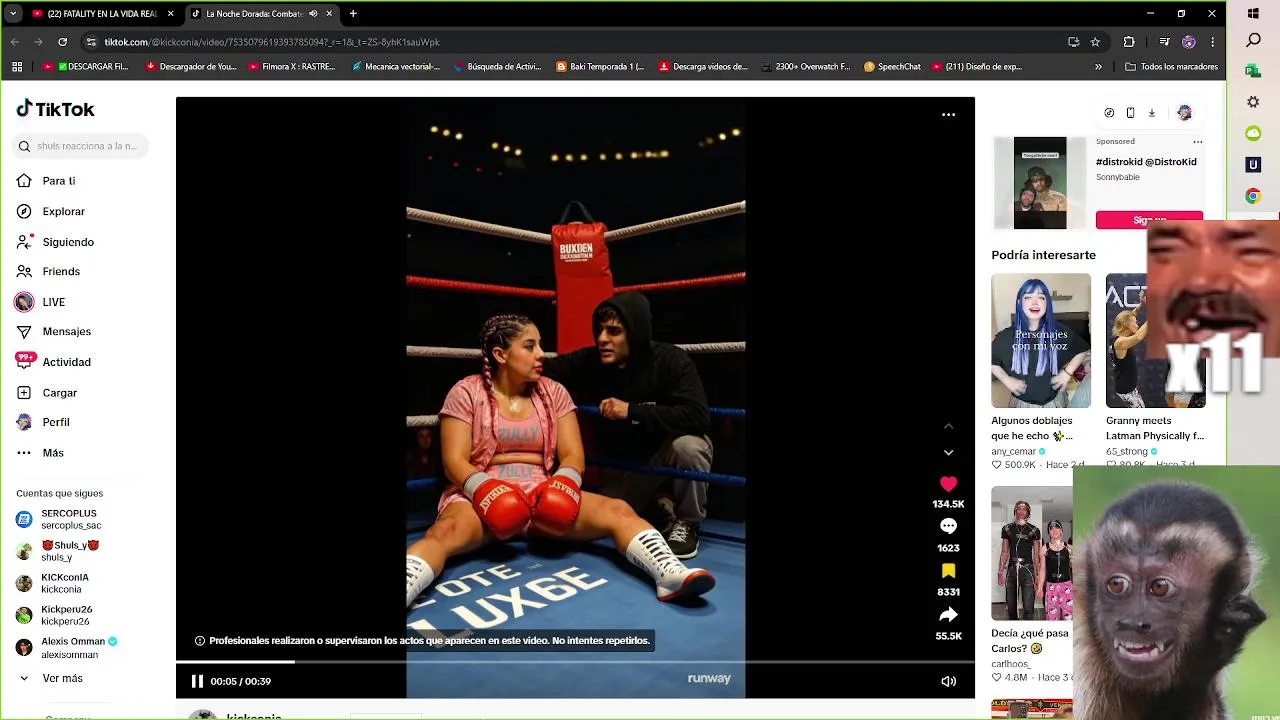Open the apps grid in bookmarks bar
The height and width of the screenshot is (720, 1280).
(x=17, y=67)
